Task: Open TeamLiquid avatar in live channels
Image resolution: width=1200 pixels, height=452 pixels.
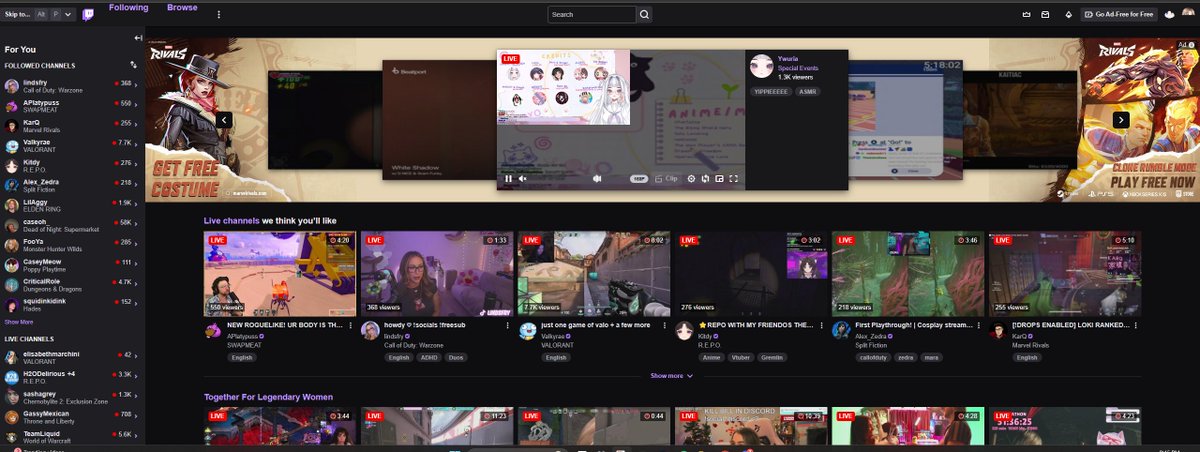Action: (x=11, y=437)
